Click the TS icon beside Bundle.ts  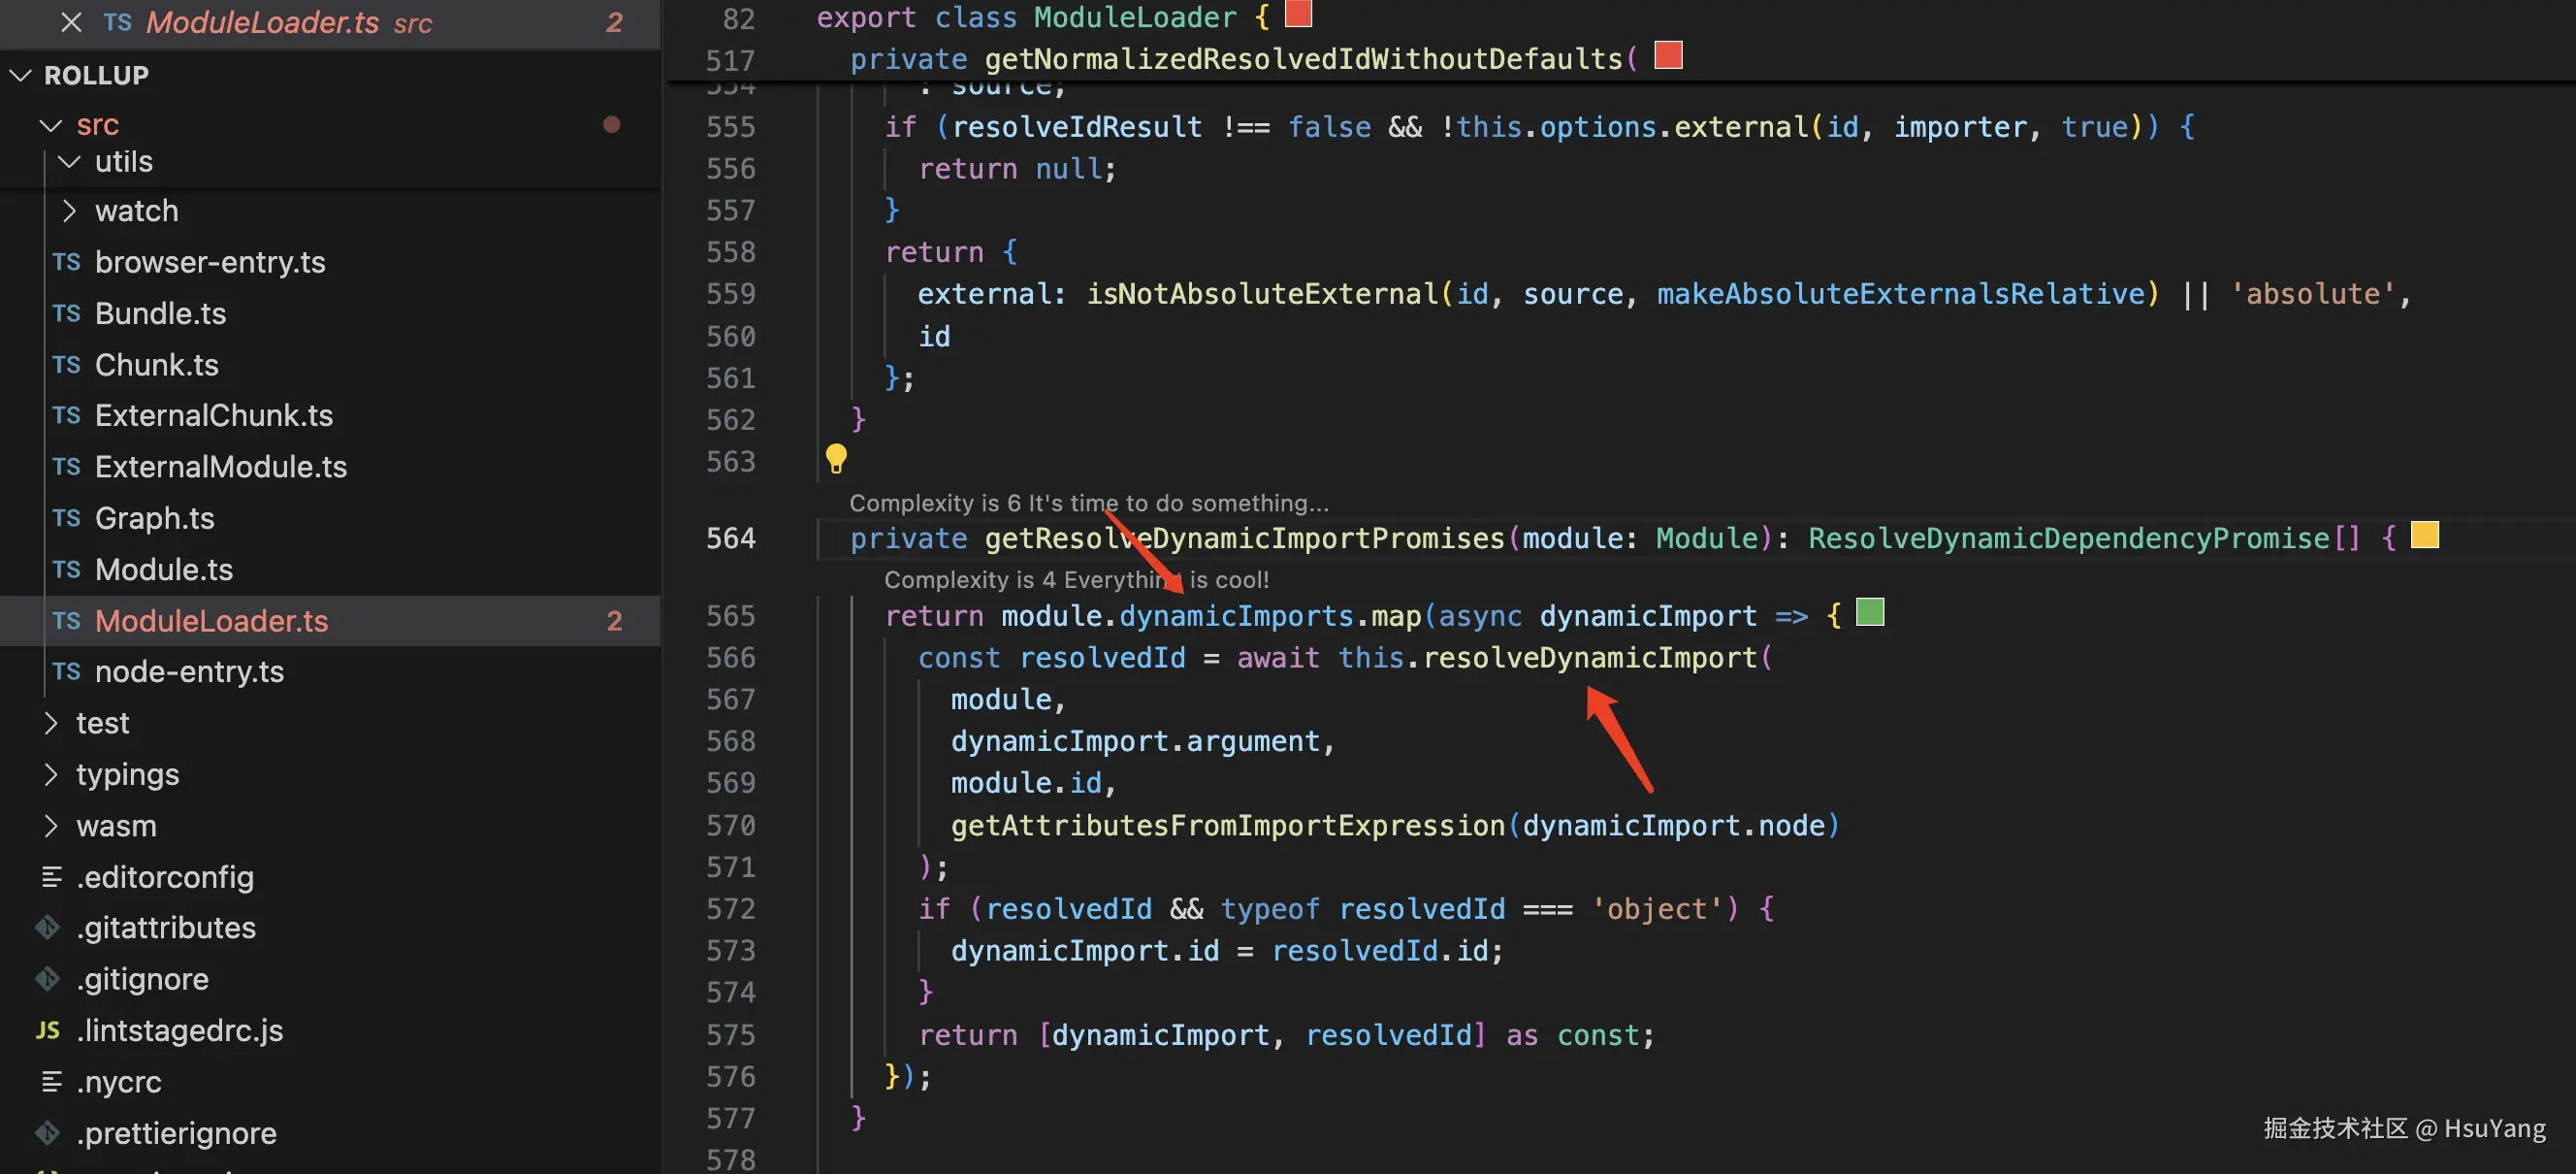(x=66, y=314)
